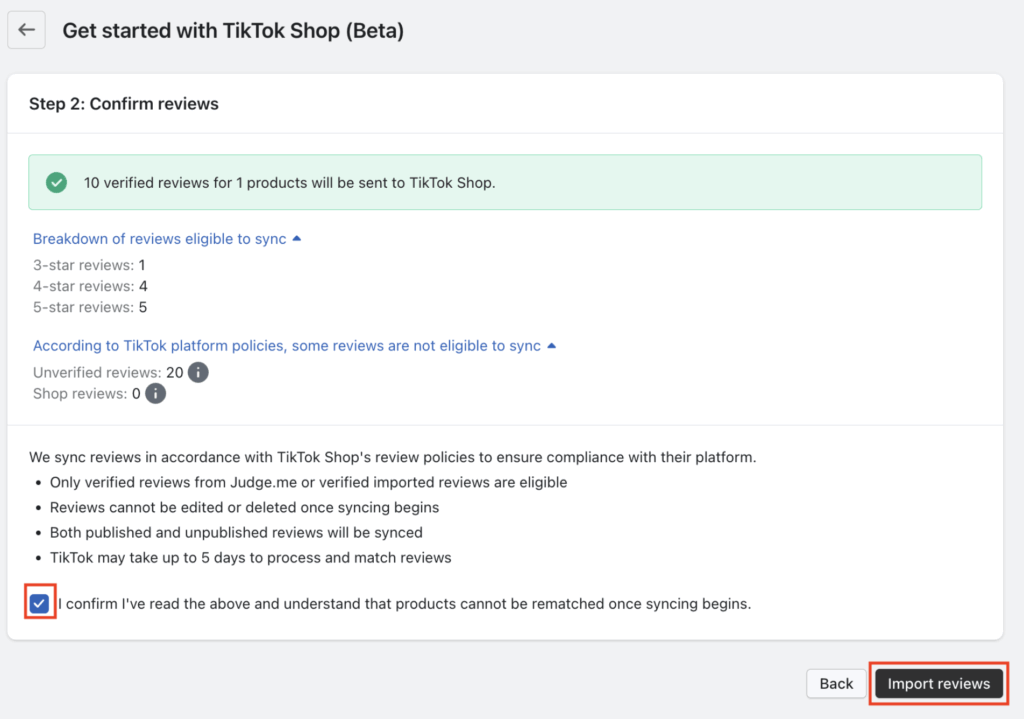The width and height of the screenshot is (1024, 719).
Task: Select the '3-star reviews: 1' line
Action: click(x=89, y=265)
